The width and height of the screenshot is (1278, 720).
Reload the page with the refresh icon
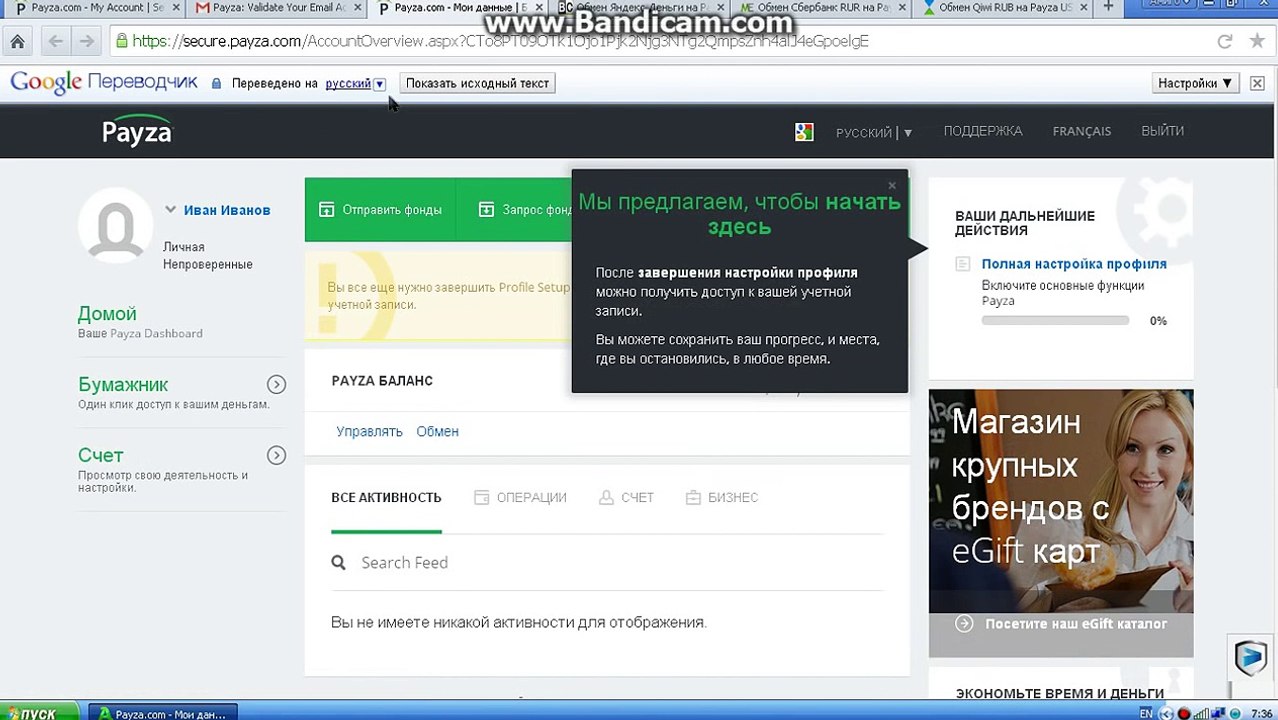pos(1224,42)
